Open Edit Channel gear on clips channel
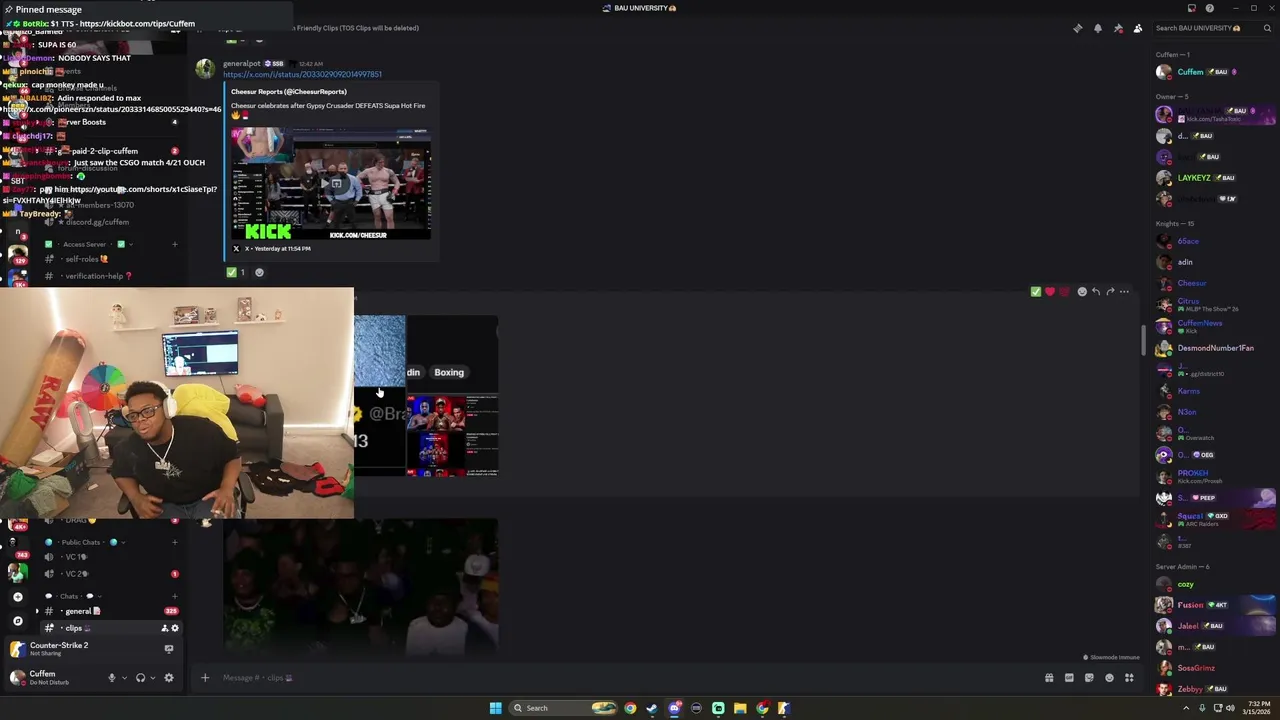The width and height of the screenshot is (1280, 720). (175, 628)
